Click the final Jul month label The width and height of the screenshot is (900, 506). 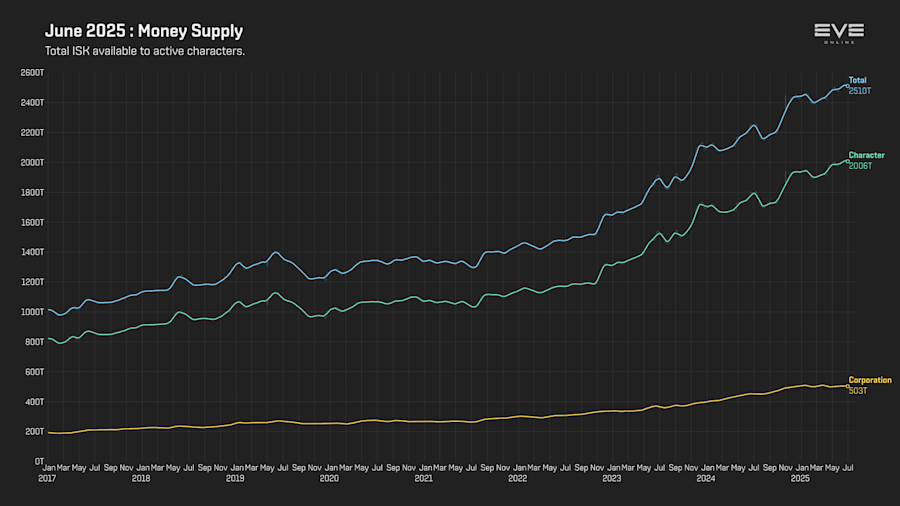847,468
